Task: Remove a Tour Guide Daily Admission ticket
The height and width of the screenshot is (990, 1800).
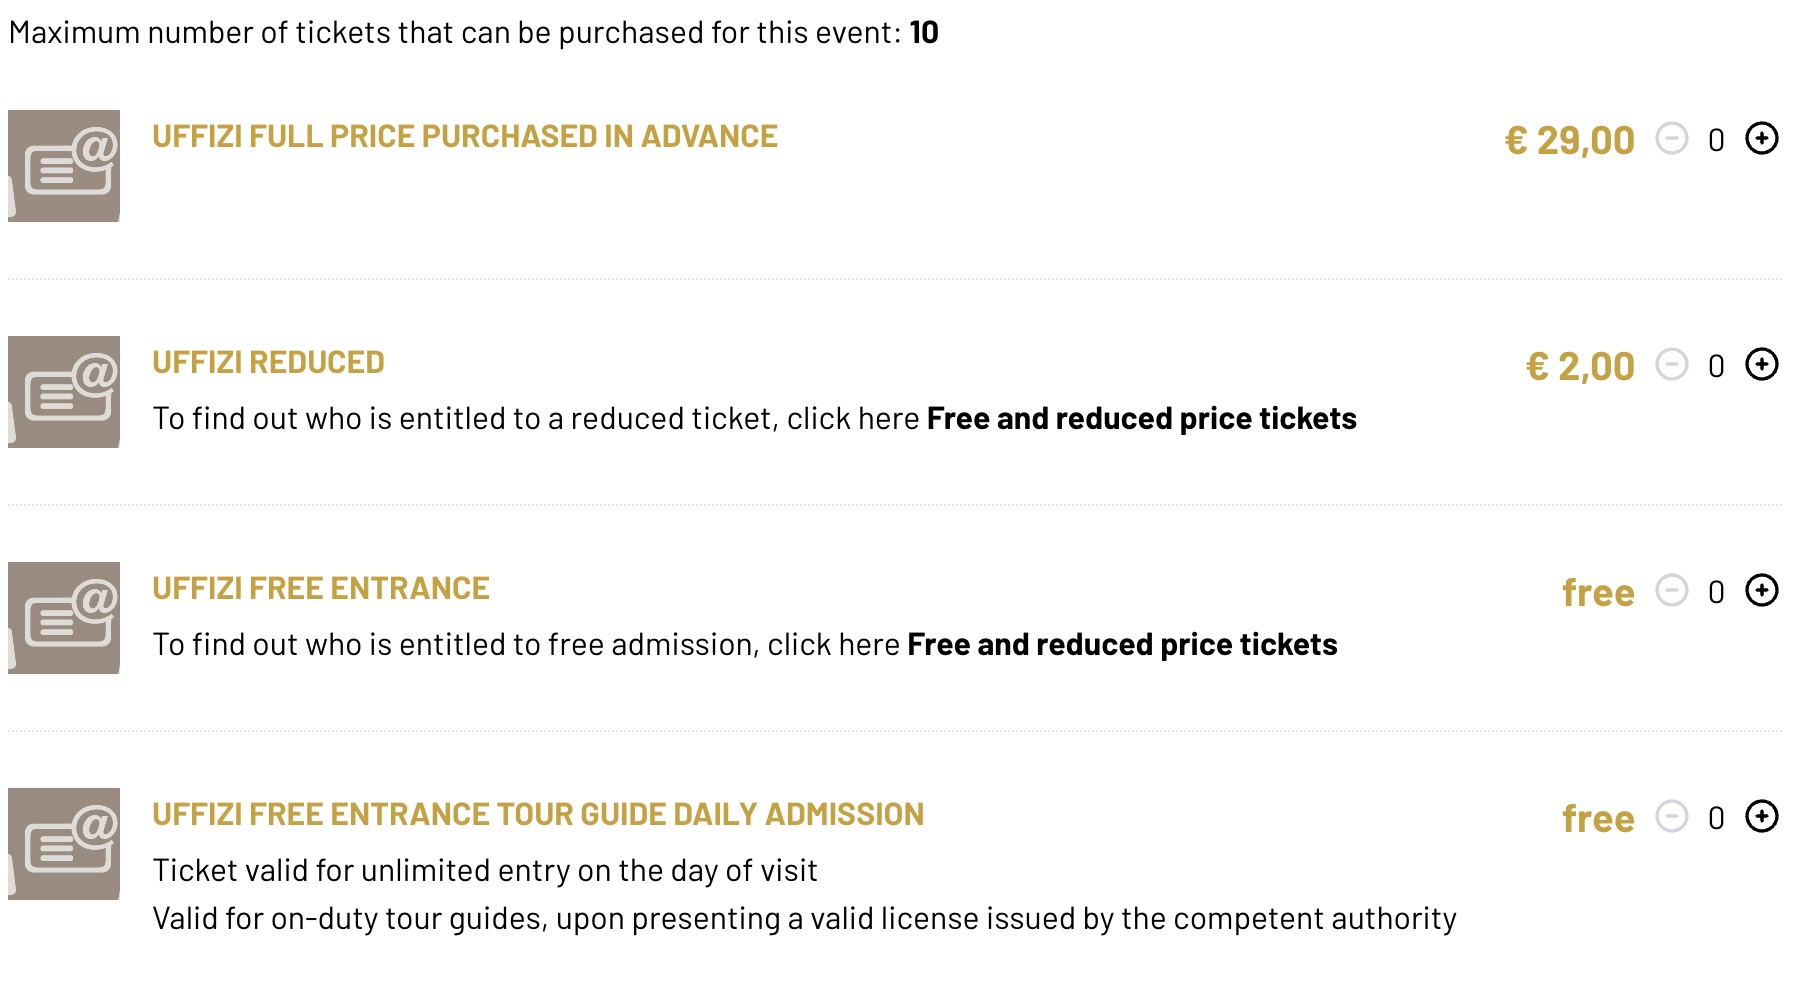Action: [1671, 816]
